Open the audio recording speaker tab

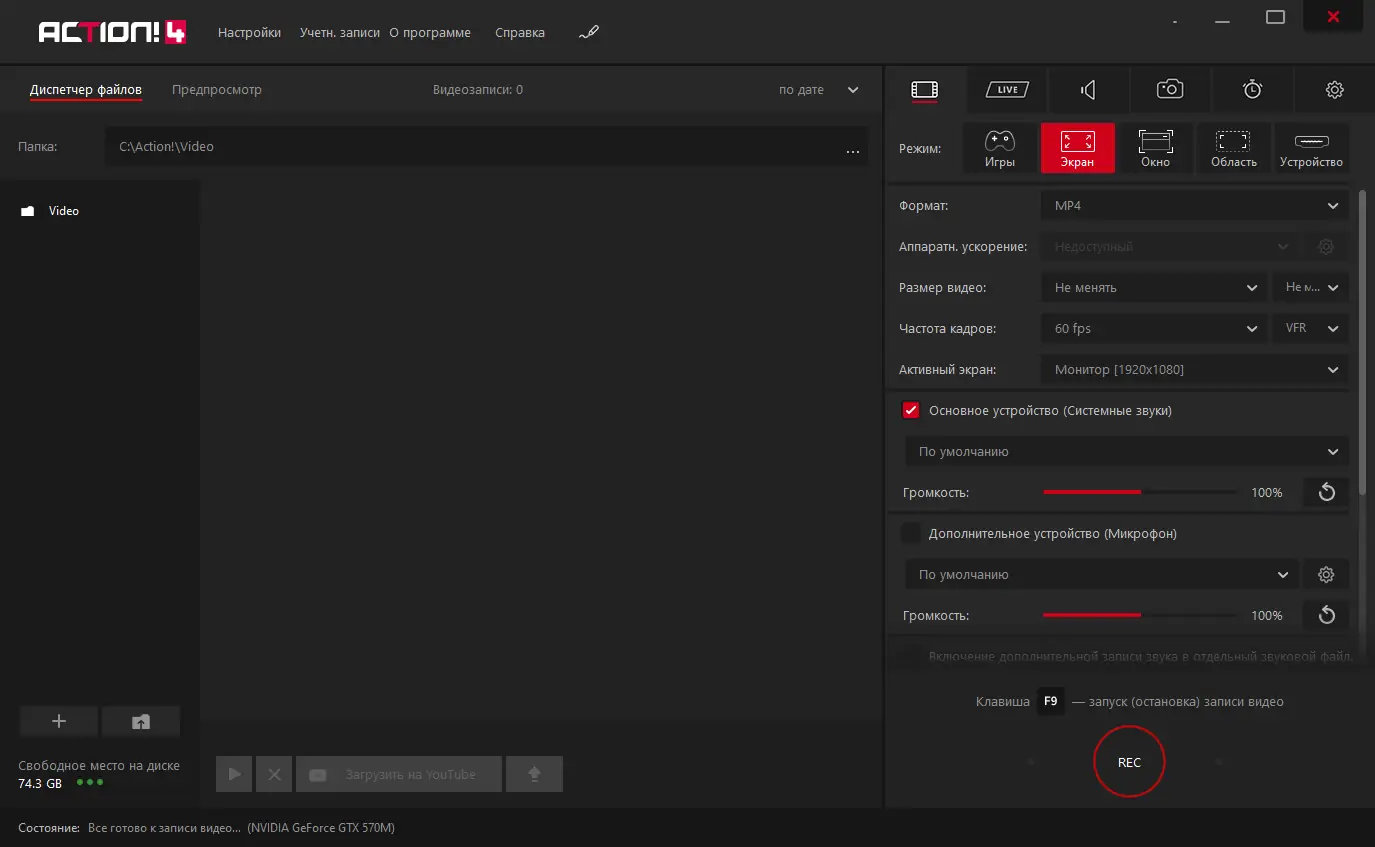tap(1088, 90)
